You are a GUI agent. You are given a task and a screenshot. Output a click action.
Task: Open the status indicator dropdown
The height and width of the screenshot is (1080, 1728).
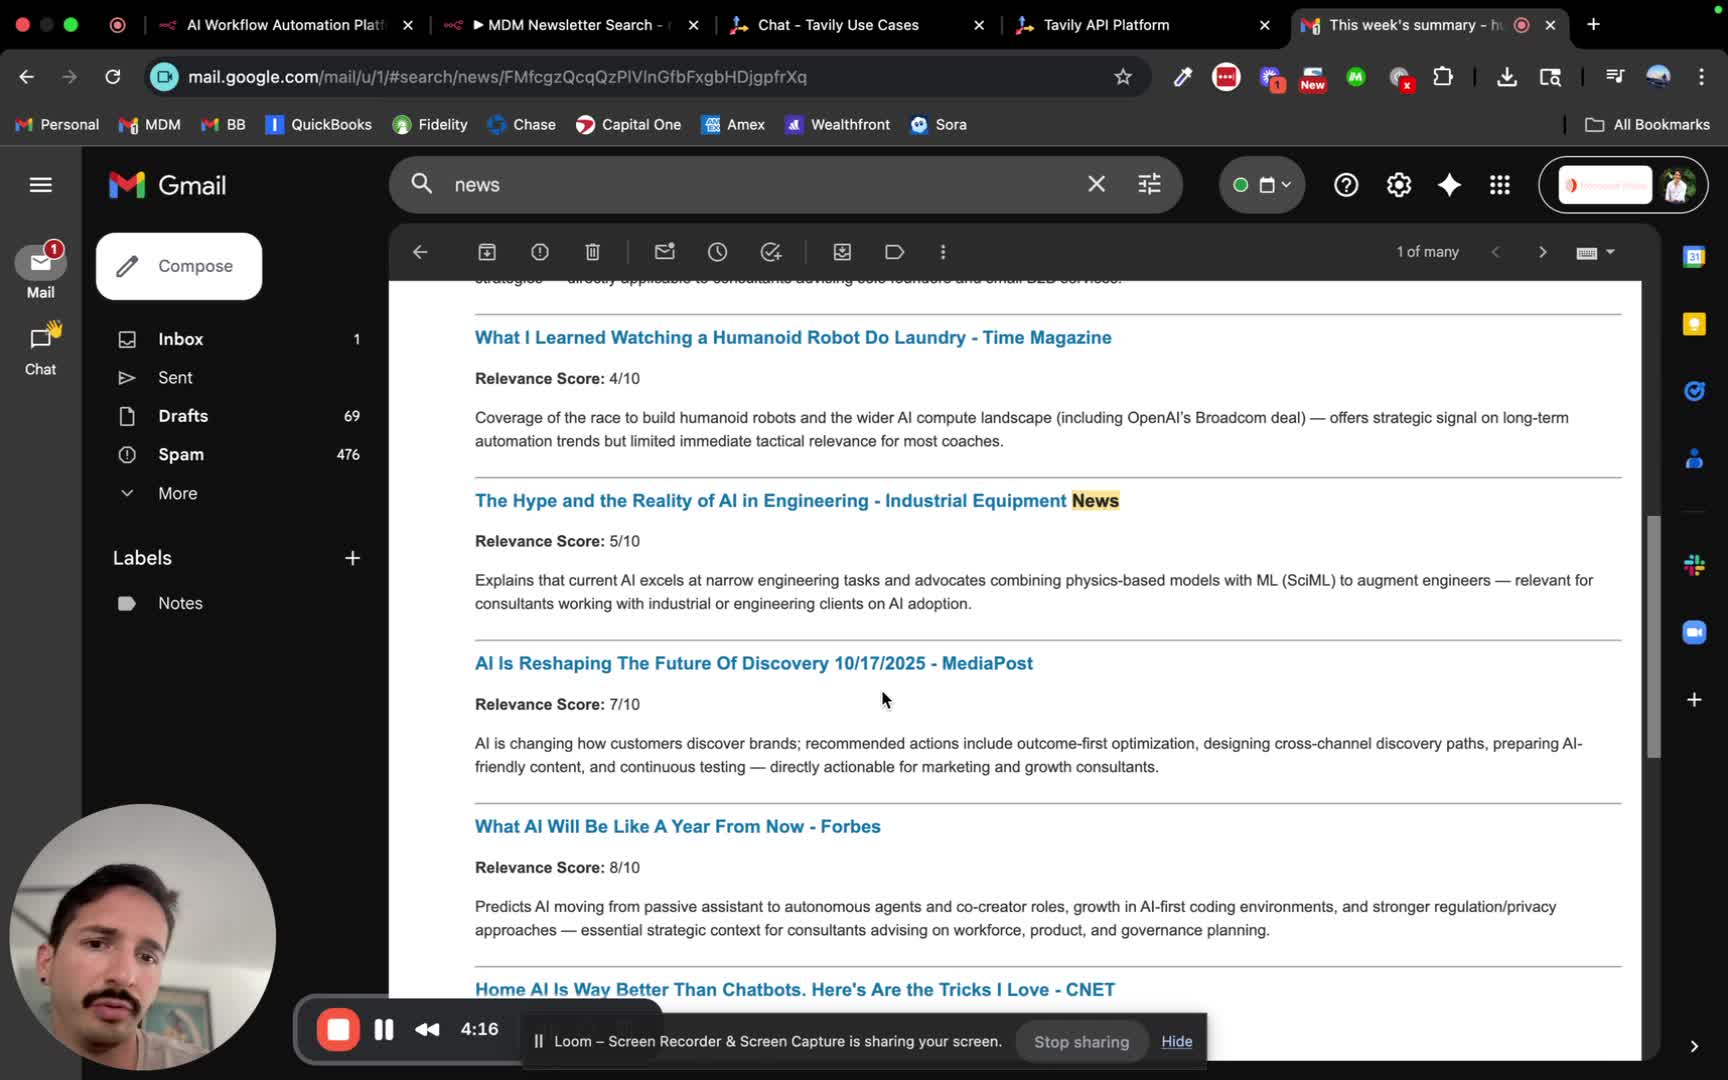coord(1262,185)
